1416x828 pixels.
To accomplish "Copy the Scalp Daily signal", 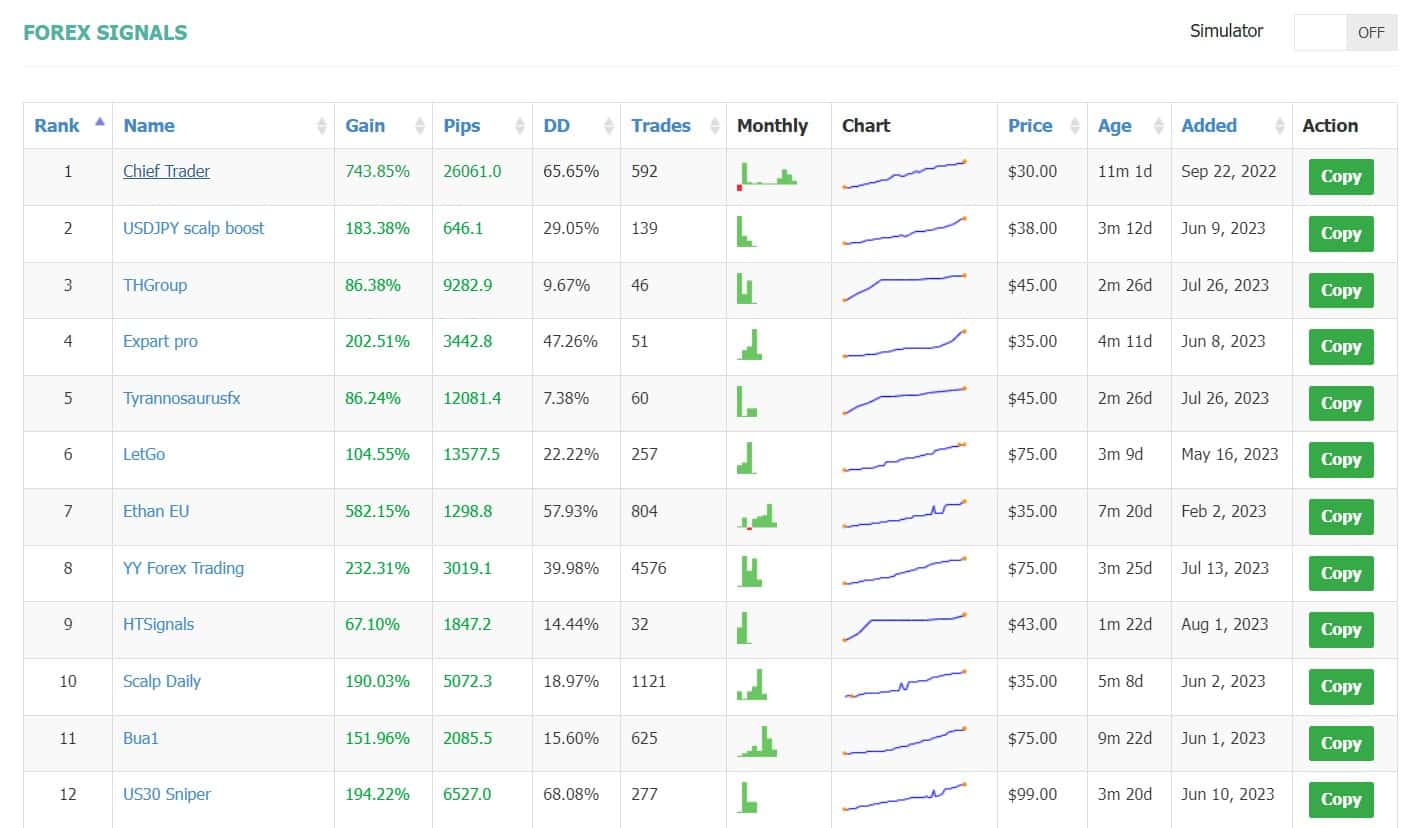I will click(1341, 687).
